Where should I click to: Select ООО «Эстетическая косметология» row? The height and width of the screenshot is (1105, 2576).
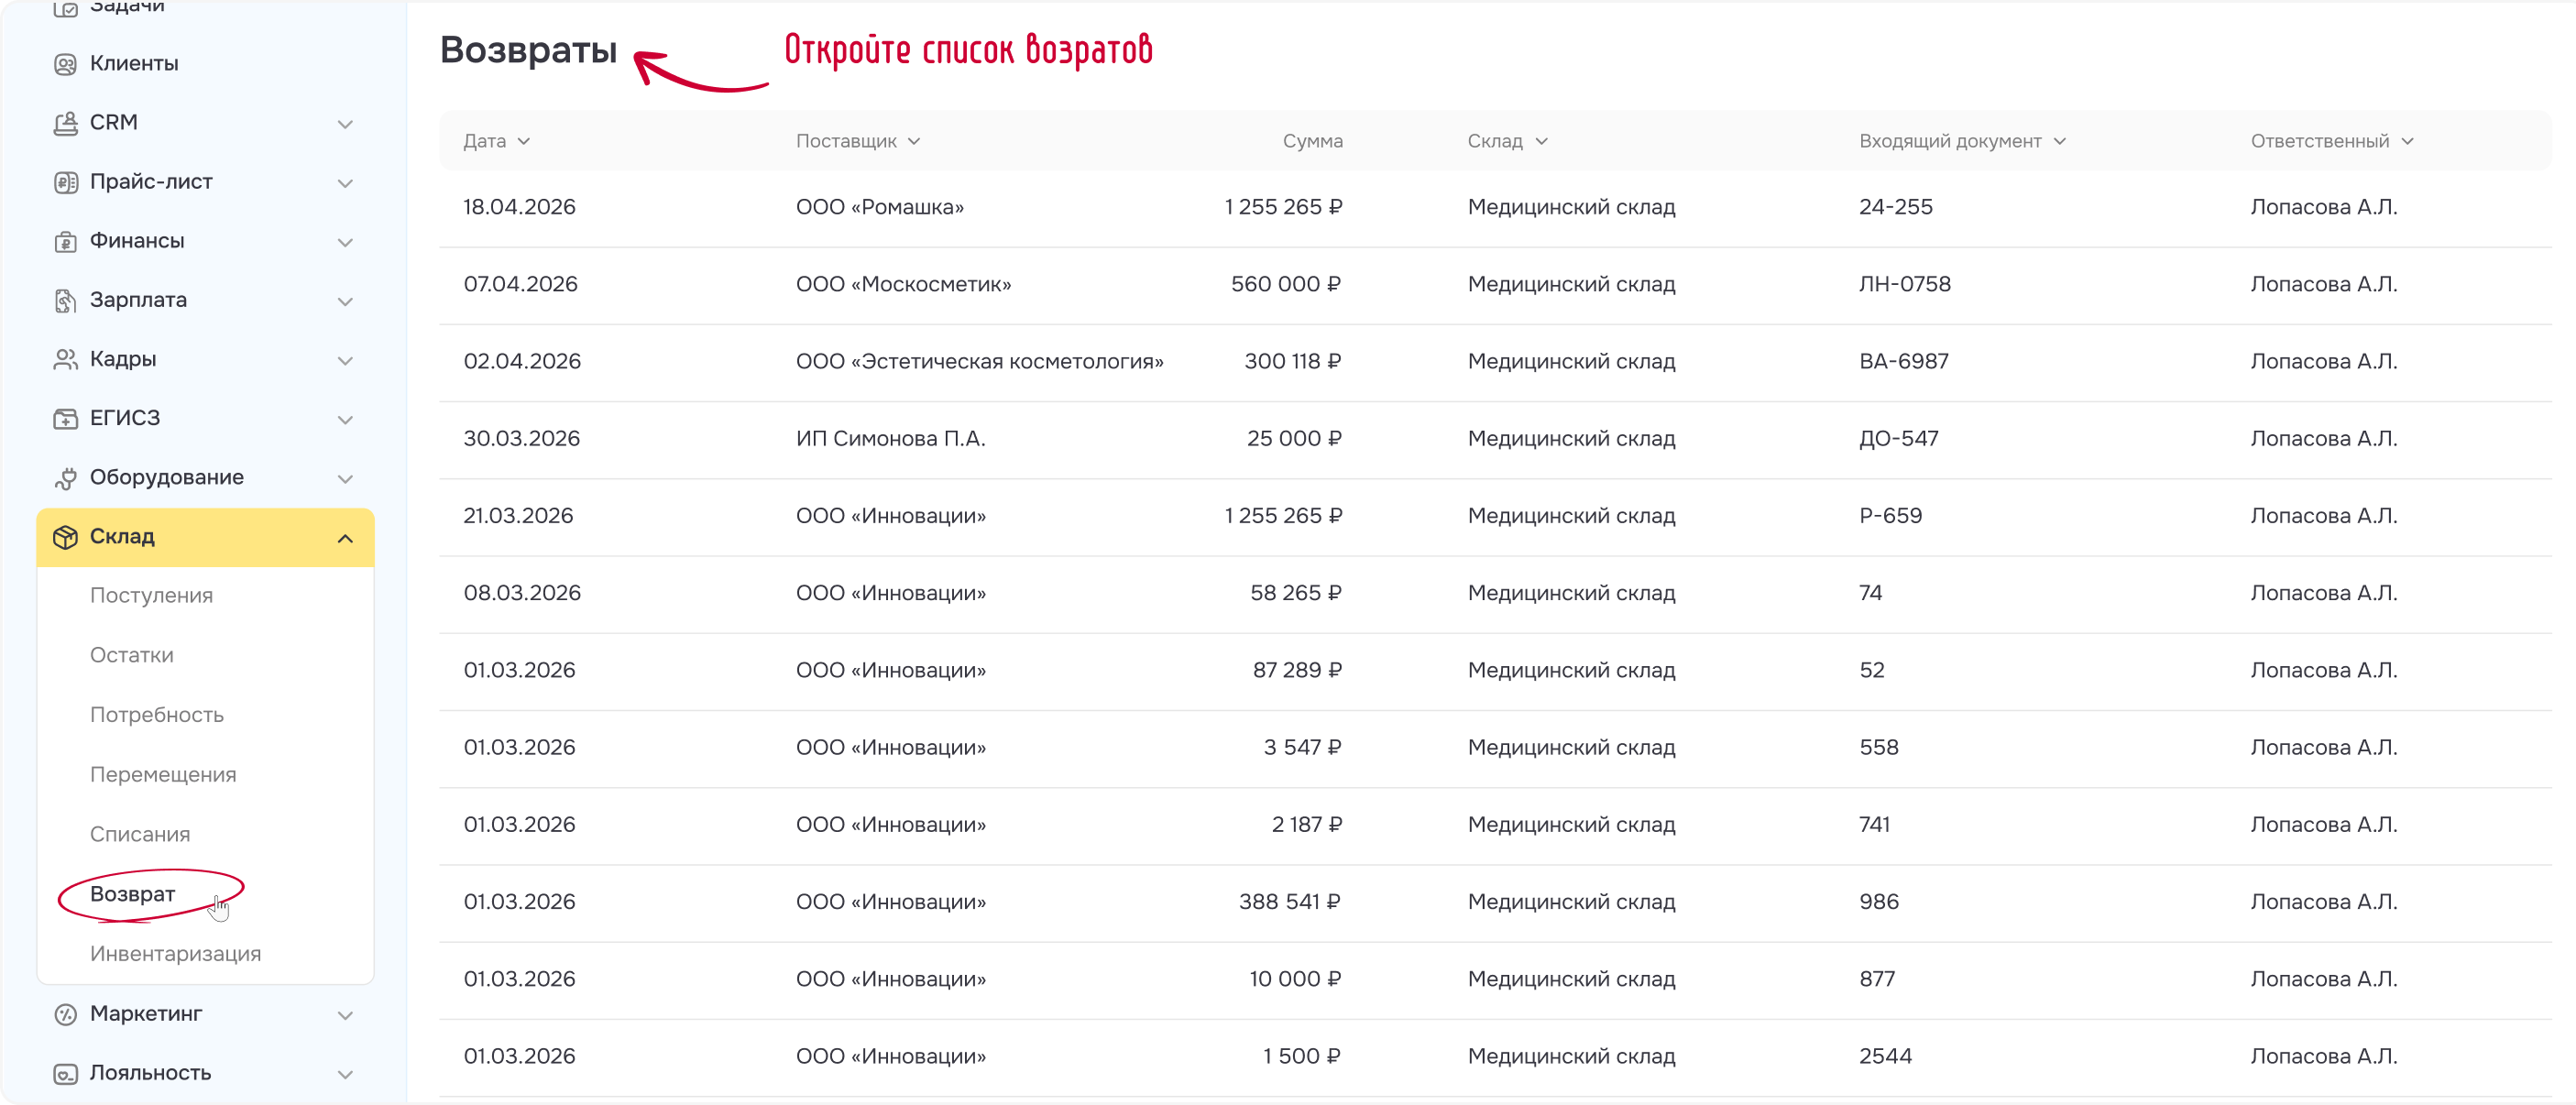click(1495, 361)
